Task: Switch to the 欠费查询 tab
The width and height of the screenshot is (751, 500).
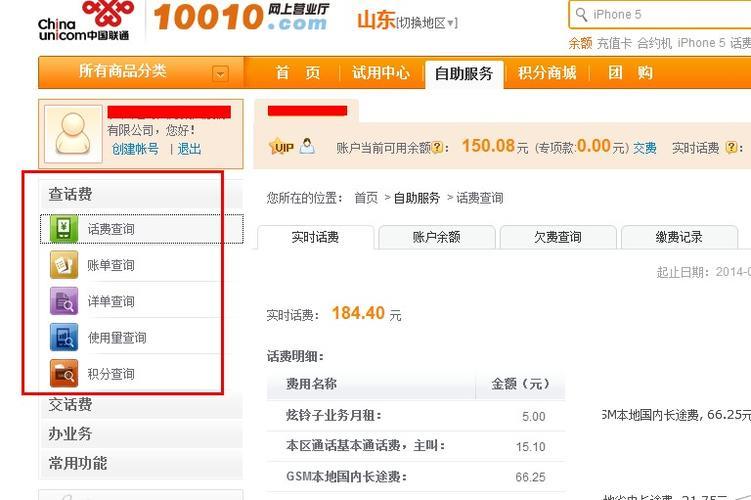Action: (x=558, y=237)
